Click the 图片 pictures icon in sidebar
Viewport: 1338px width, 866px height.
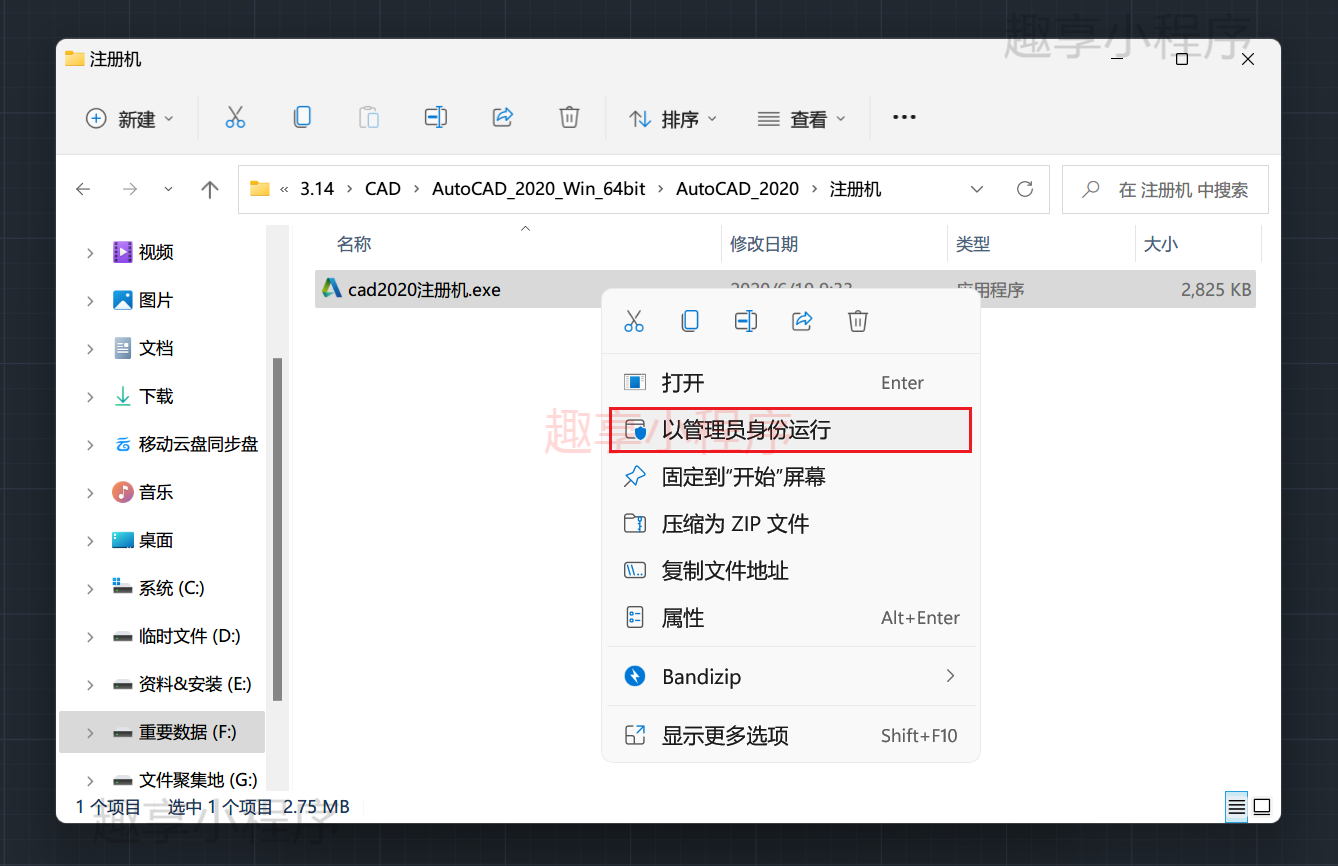pyautogui.click(x=123, y=300)
